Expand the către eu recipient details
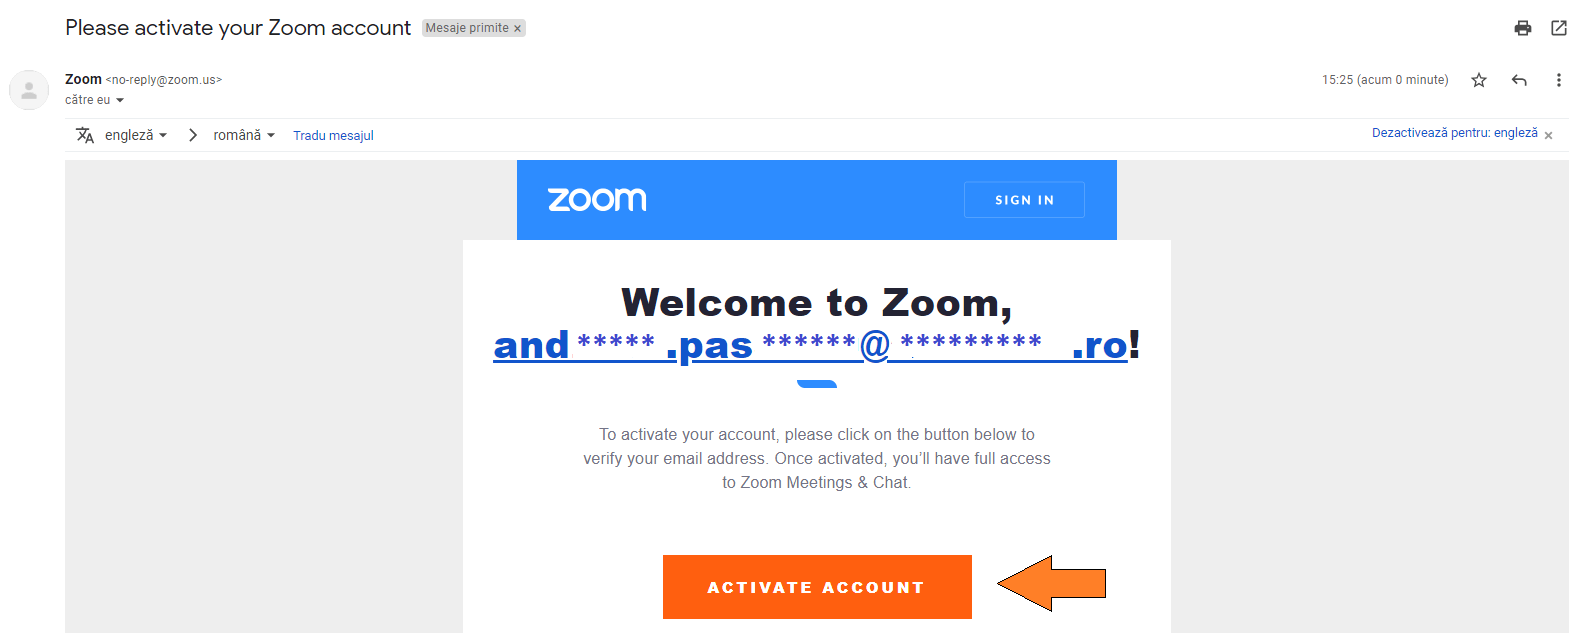The width and height of the screenshot is (1581, 633). [x=120, y=100]
